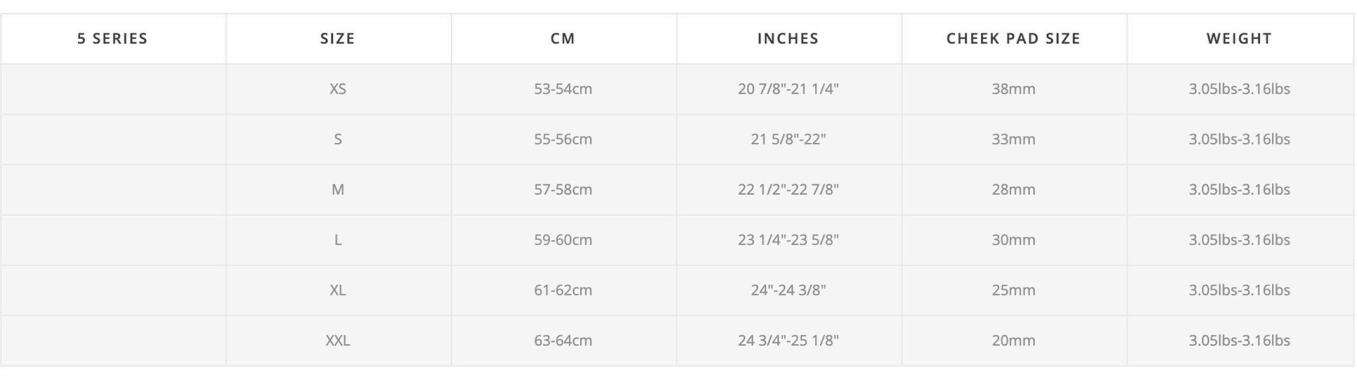Screen dimensions: 1357x378
Task: Select the 20mm cheek pad cell
Action: pos(1014,340)
